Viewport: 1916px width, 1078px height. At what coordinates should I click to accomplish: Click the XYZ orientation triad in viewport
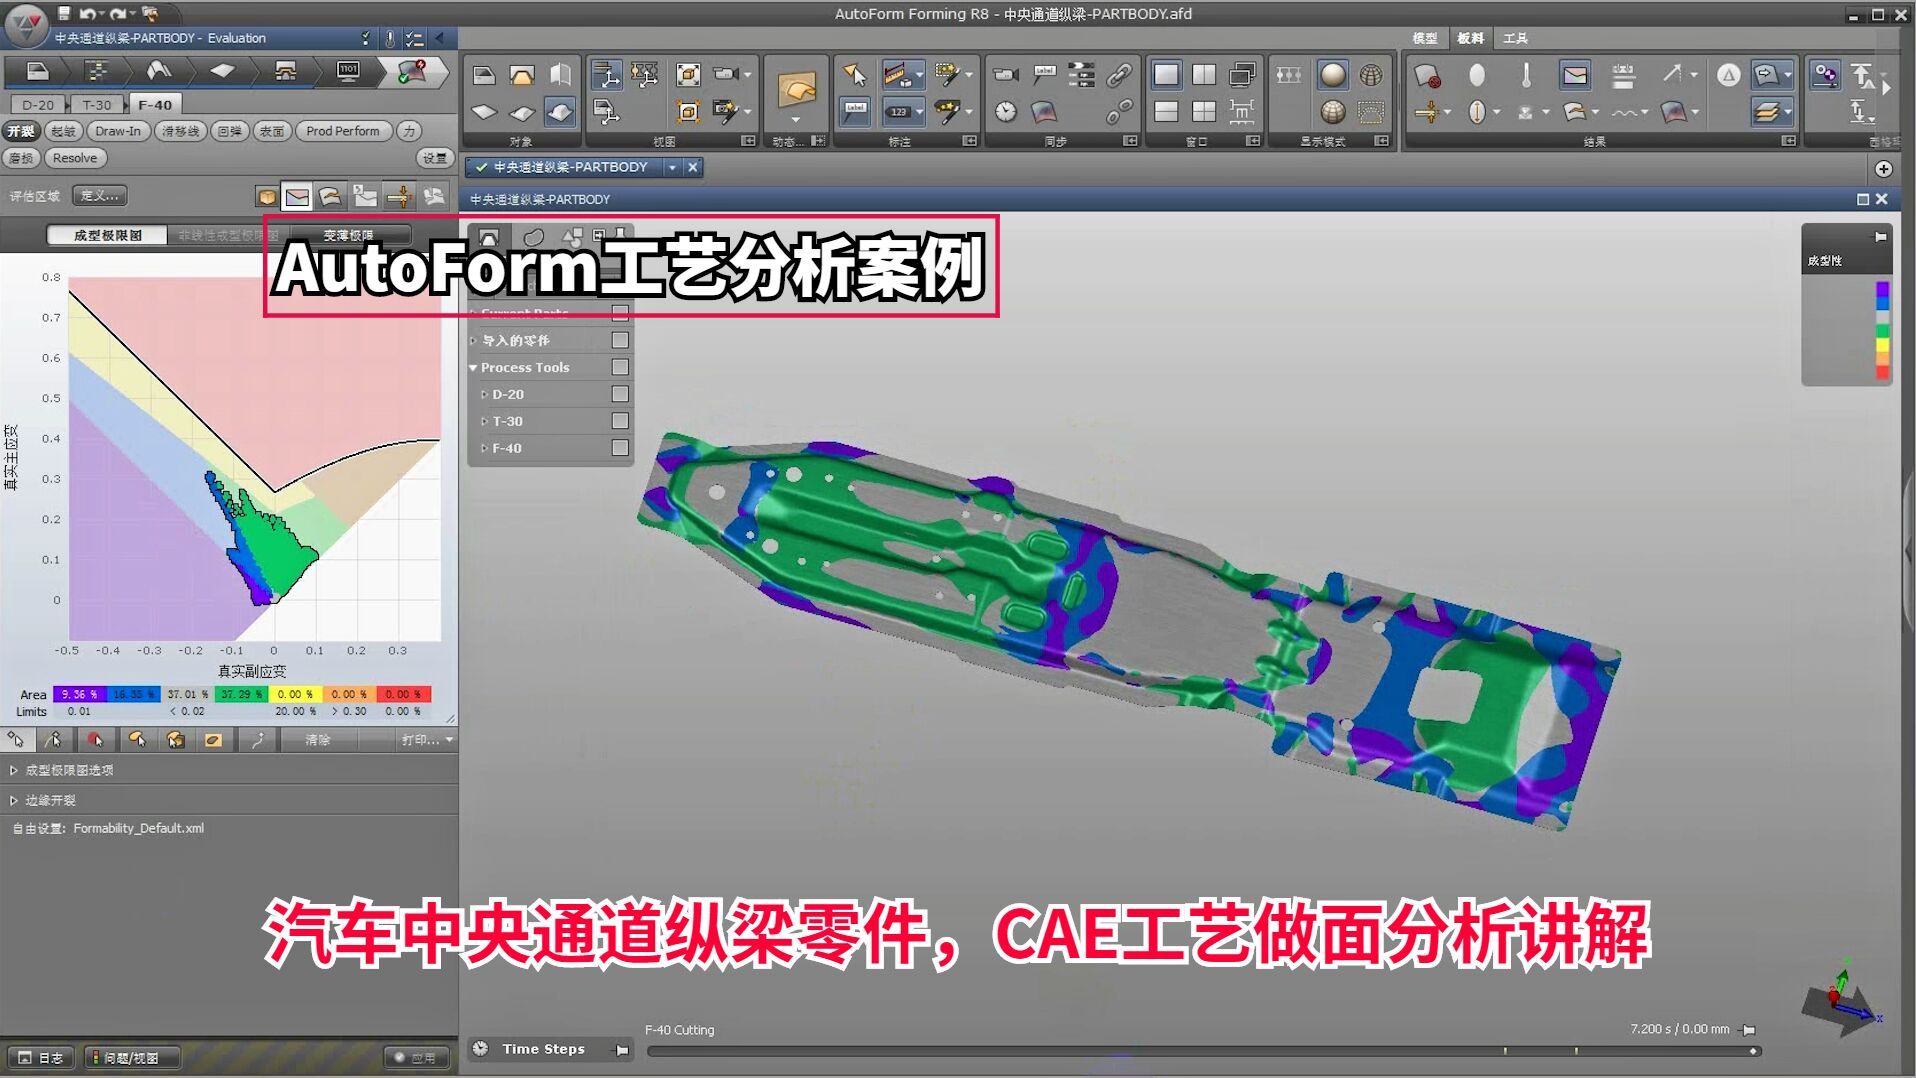pyautogui.click(x=1843, y=1001)
